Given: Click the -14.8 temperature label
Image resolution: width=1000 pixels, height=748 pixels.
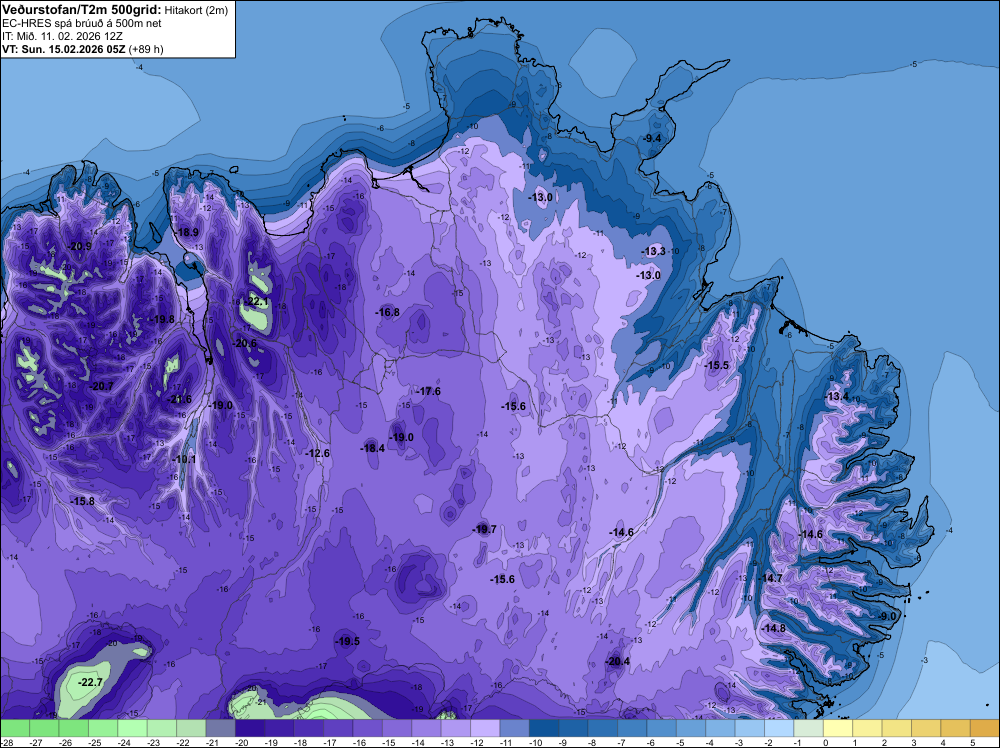Looking at the screenshot, I should point(774,628).
